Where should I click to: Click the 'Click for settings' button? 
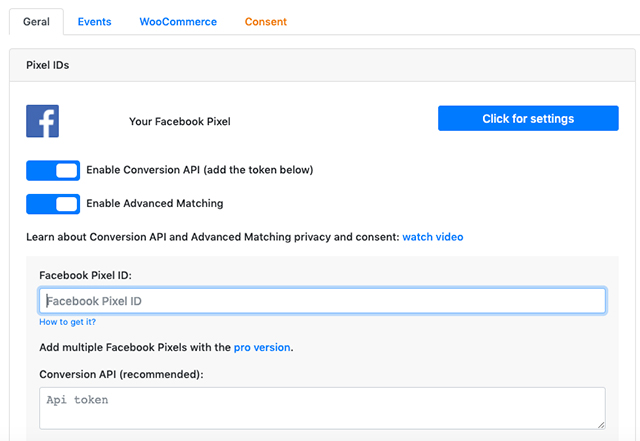pos(528,118)
